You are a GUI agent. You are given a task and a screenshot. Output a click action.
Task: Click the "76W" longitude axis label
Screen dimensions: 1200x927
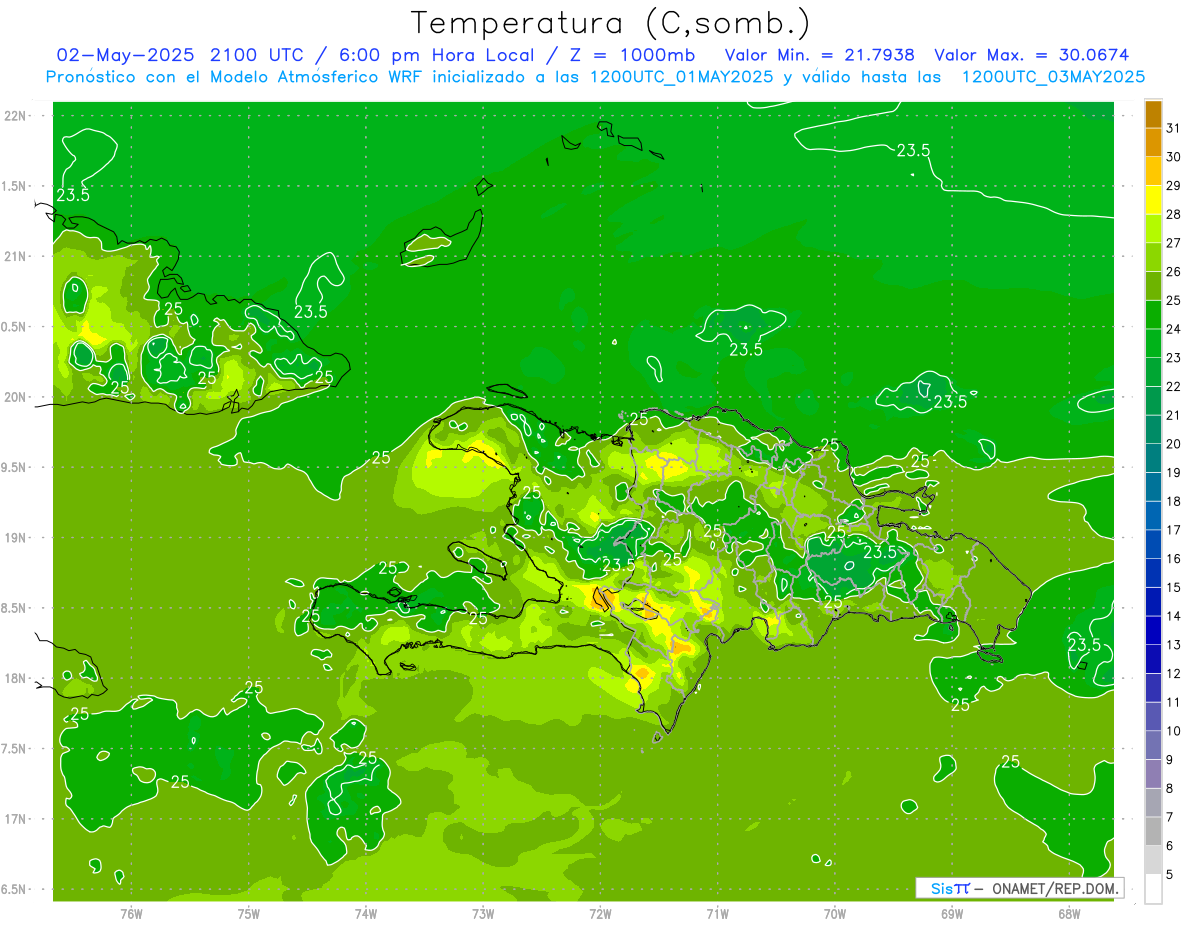coord(131,914)
